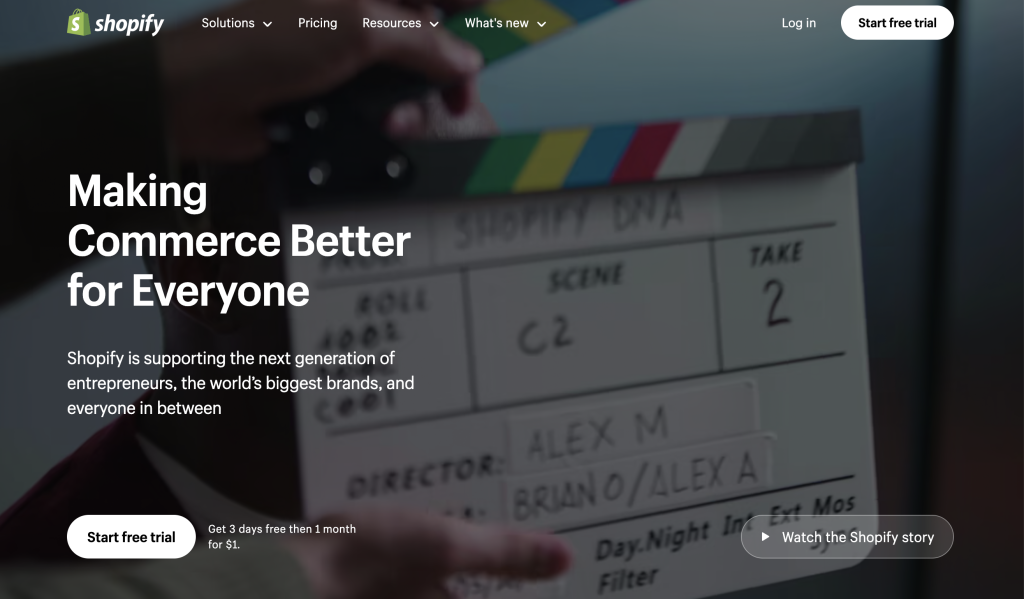Click the Making Commerce Better for Everyone headline
The image size is (1024, 599).
pyautogui.click(x=238, y=241)
